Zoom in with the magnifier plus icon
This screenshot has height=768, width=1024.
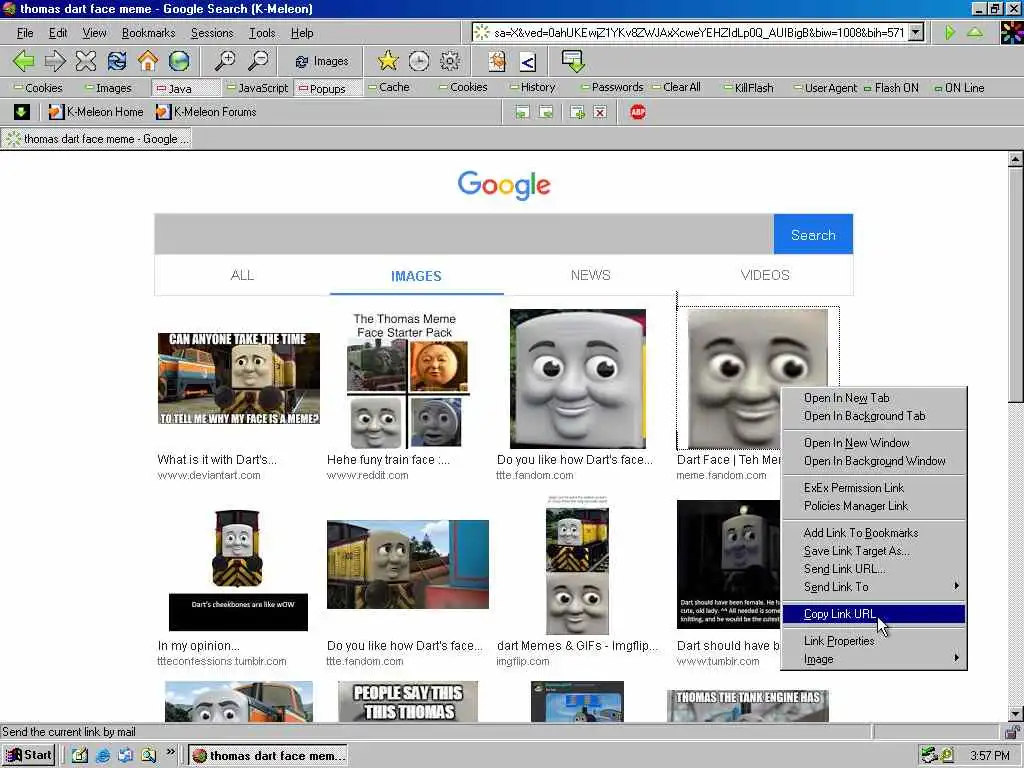pyautogui.click(x=225, y=61)
